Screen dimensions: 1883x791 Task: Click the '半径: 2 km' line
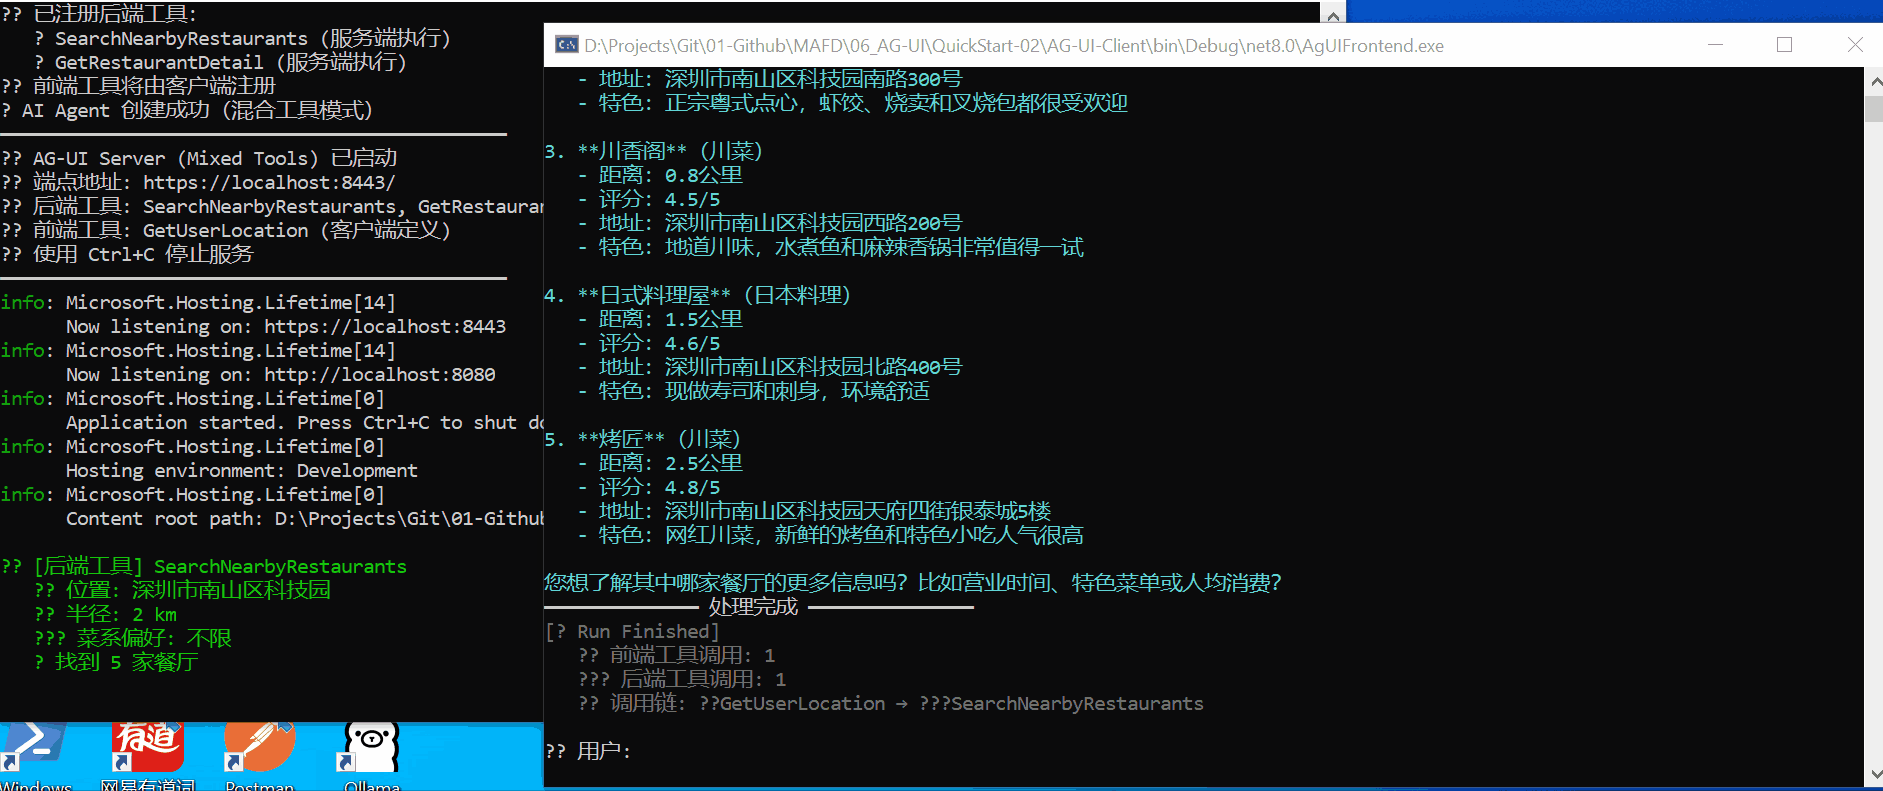[105, 615]
